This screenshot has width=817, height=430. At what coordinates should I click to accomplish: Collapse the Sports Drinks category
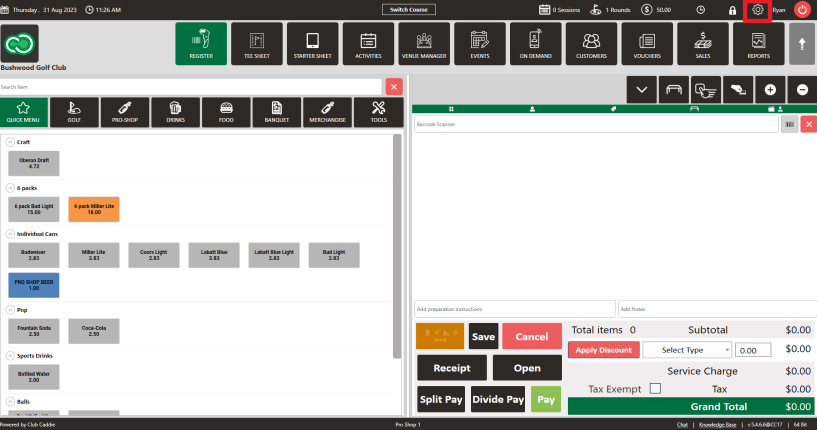[10, 355]
